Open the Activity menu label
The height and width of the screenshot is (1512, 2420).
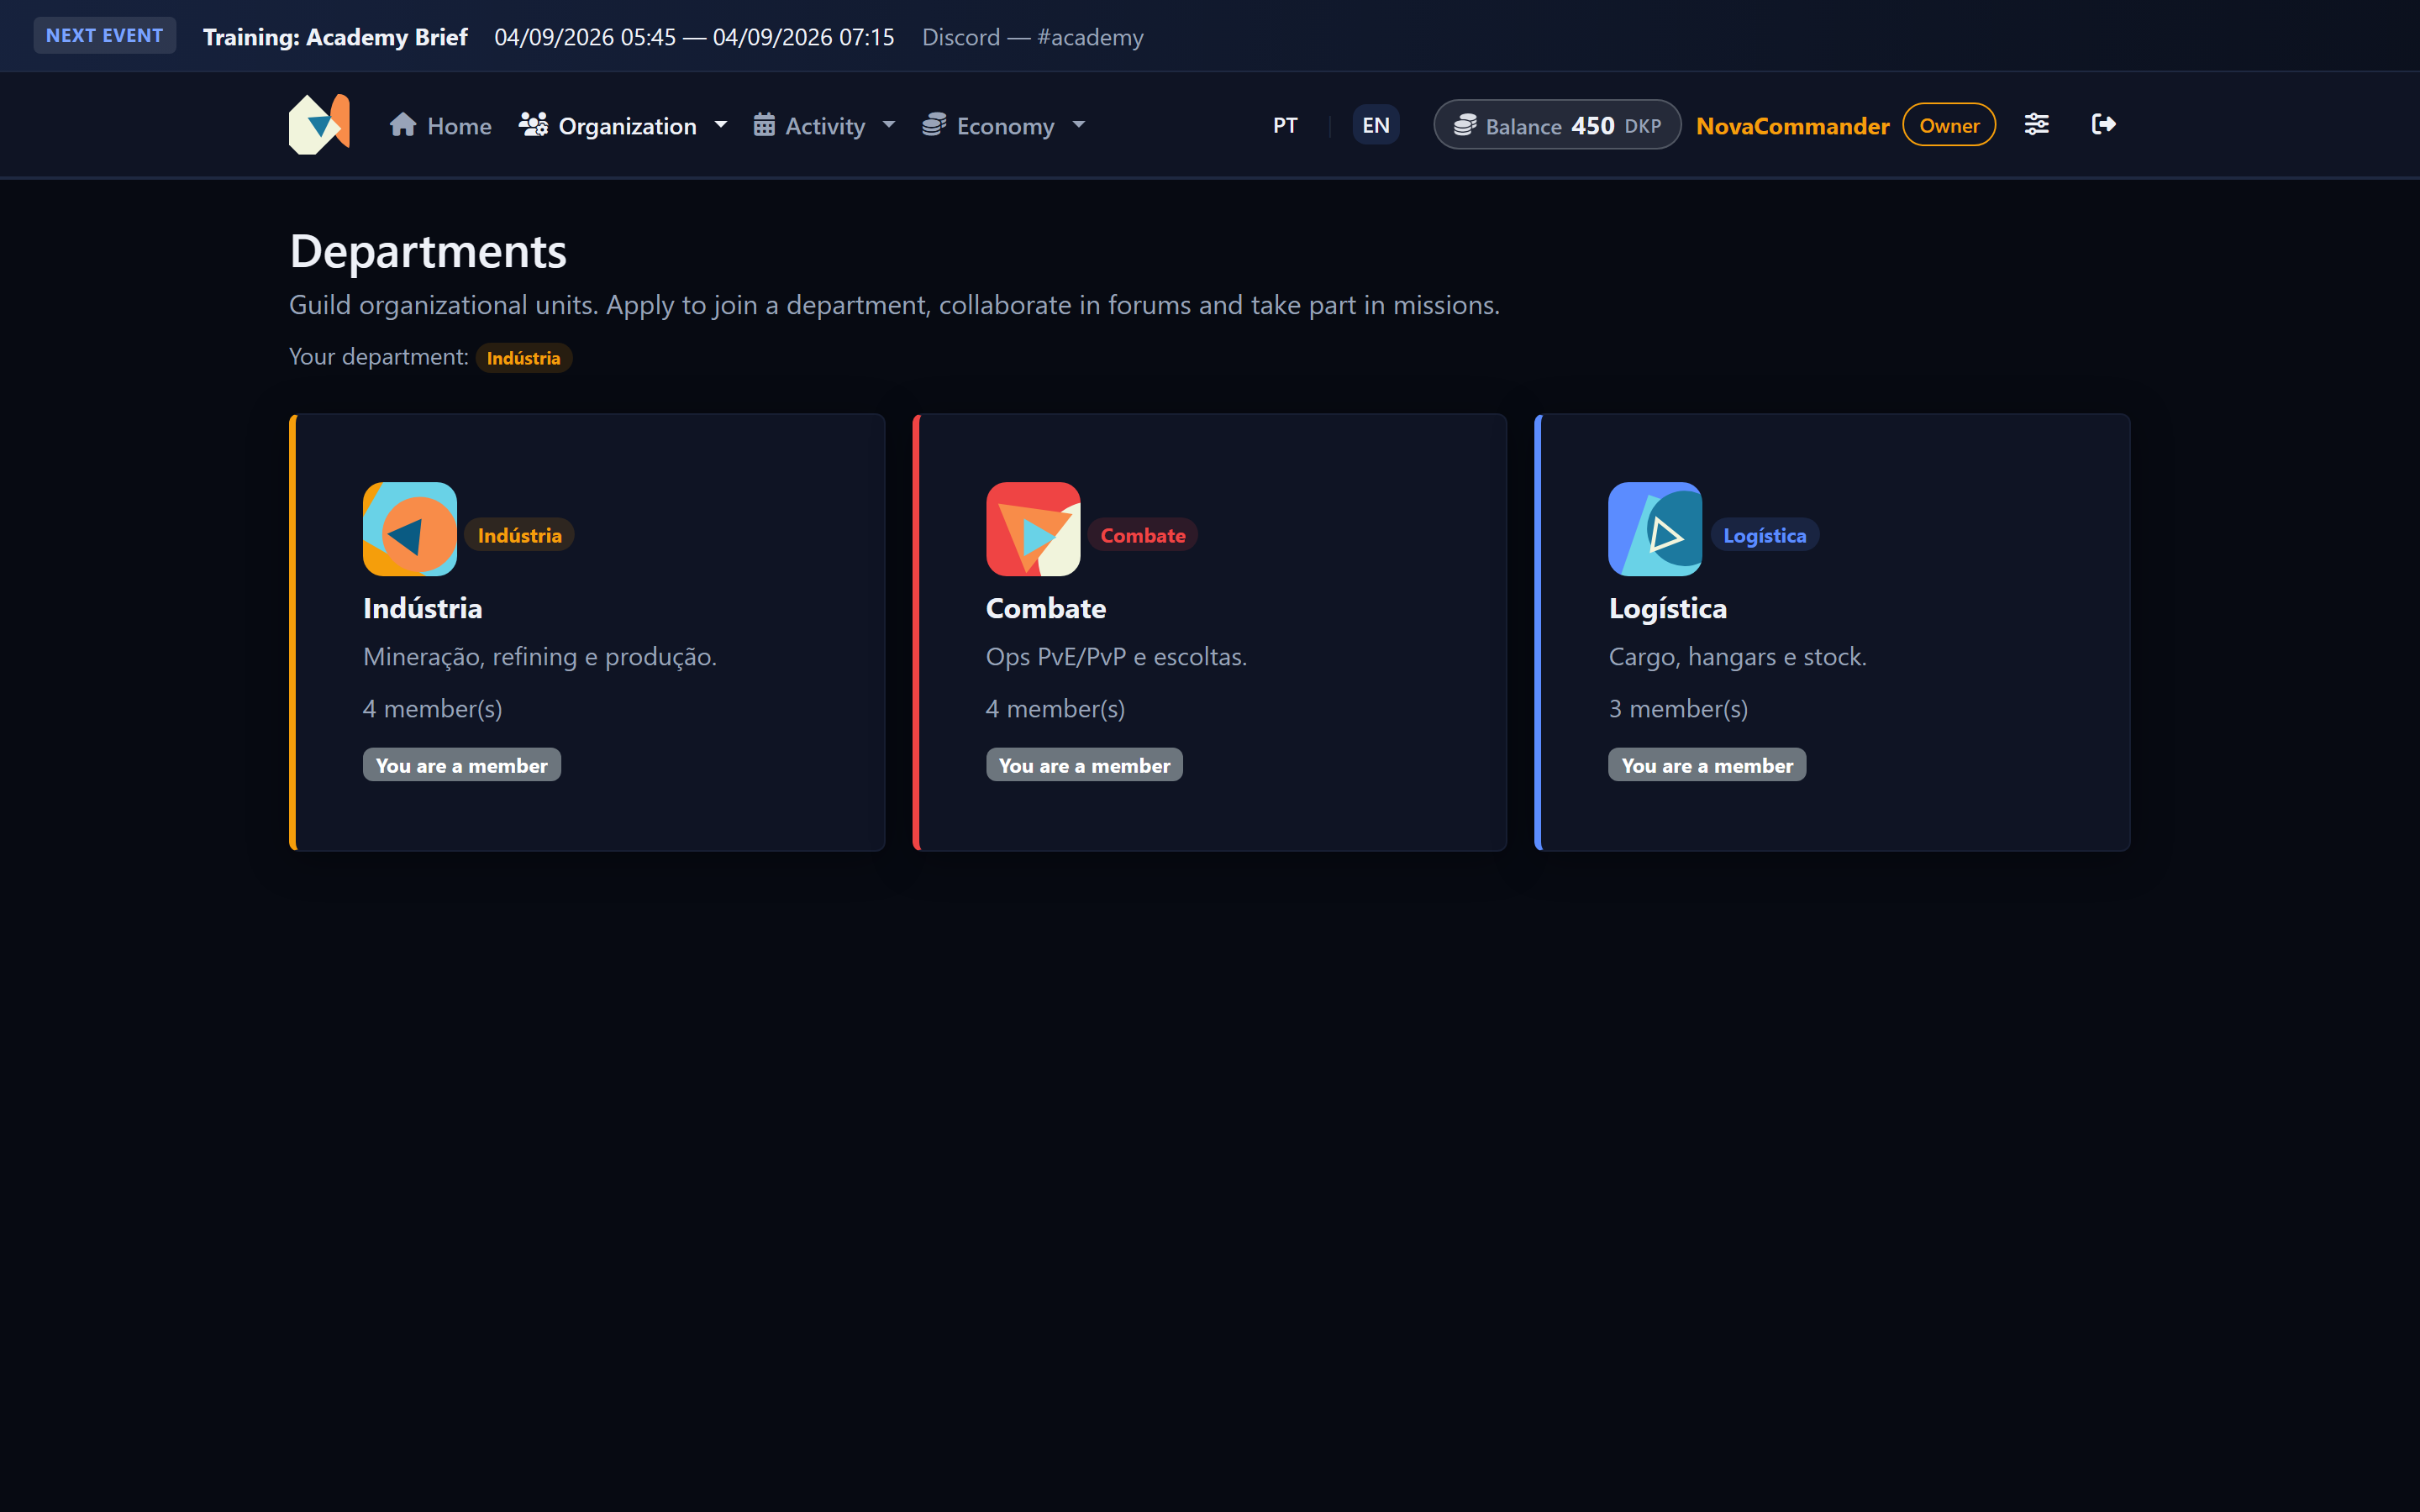(x=825, y=126)
